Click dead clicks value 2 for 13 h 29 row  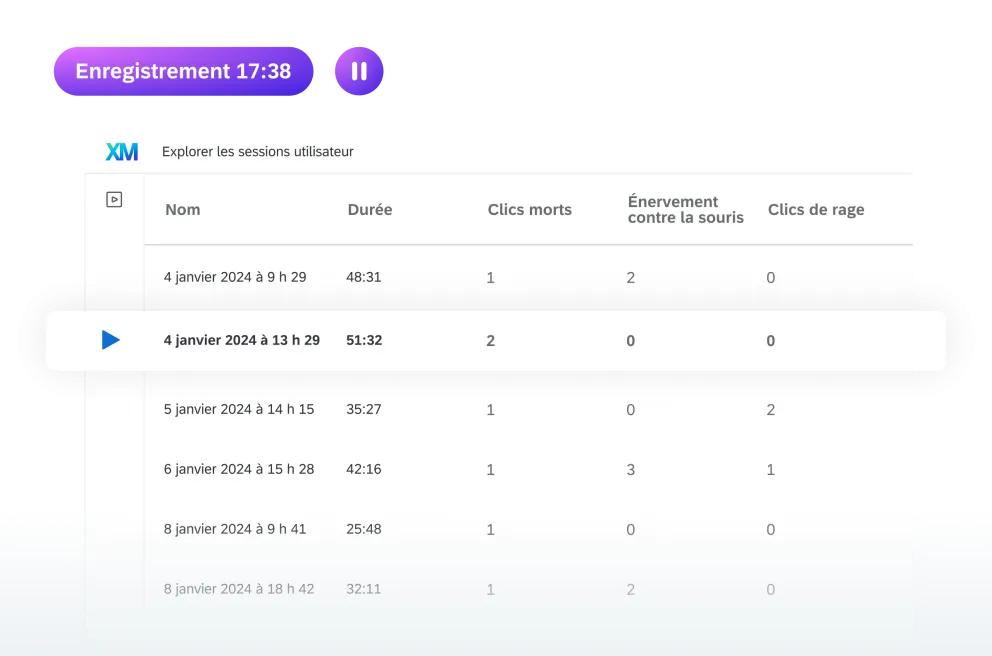tap(490, 341)
